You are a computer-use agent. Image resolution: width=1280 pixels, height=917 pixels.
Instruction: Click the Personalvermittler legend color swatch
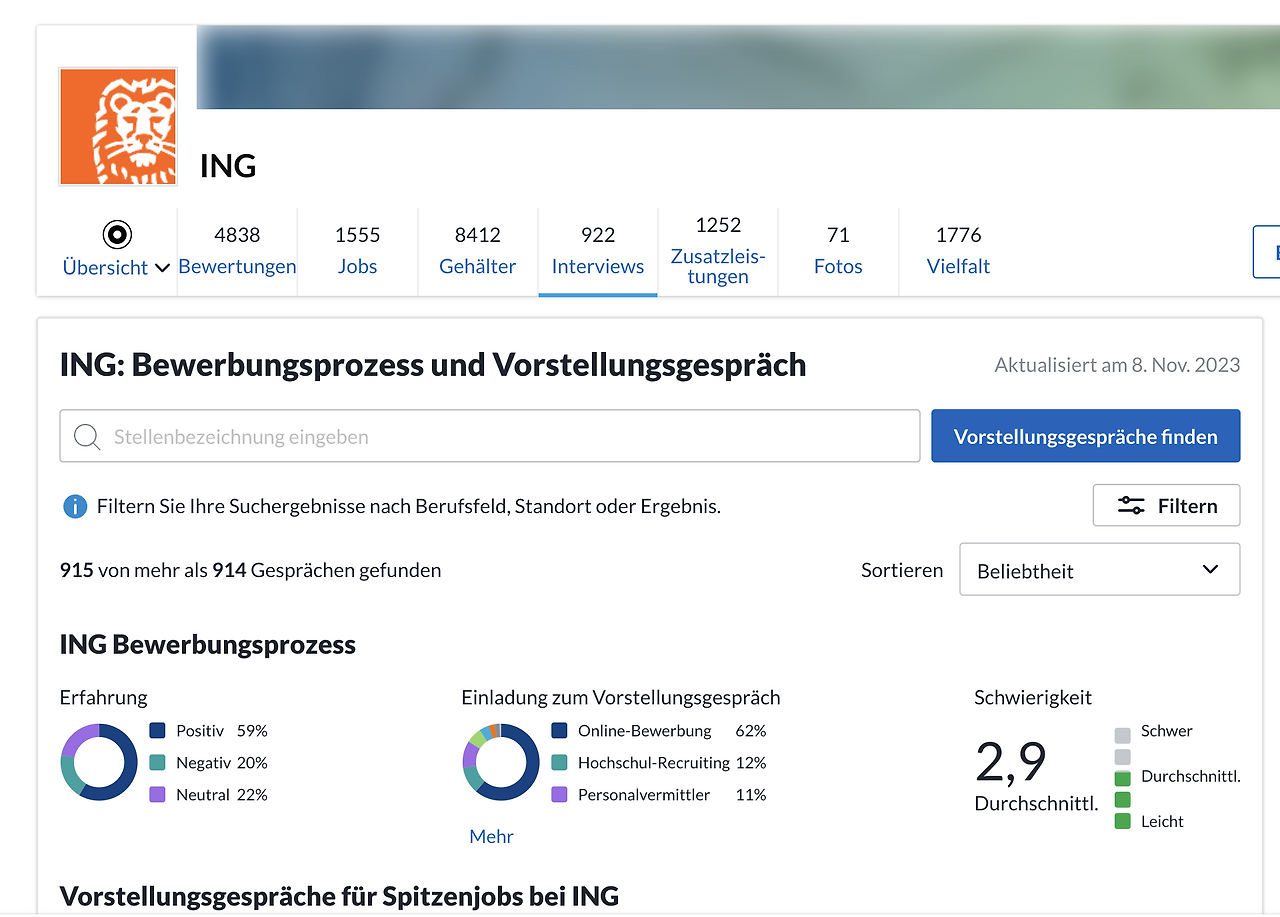559,795
